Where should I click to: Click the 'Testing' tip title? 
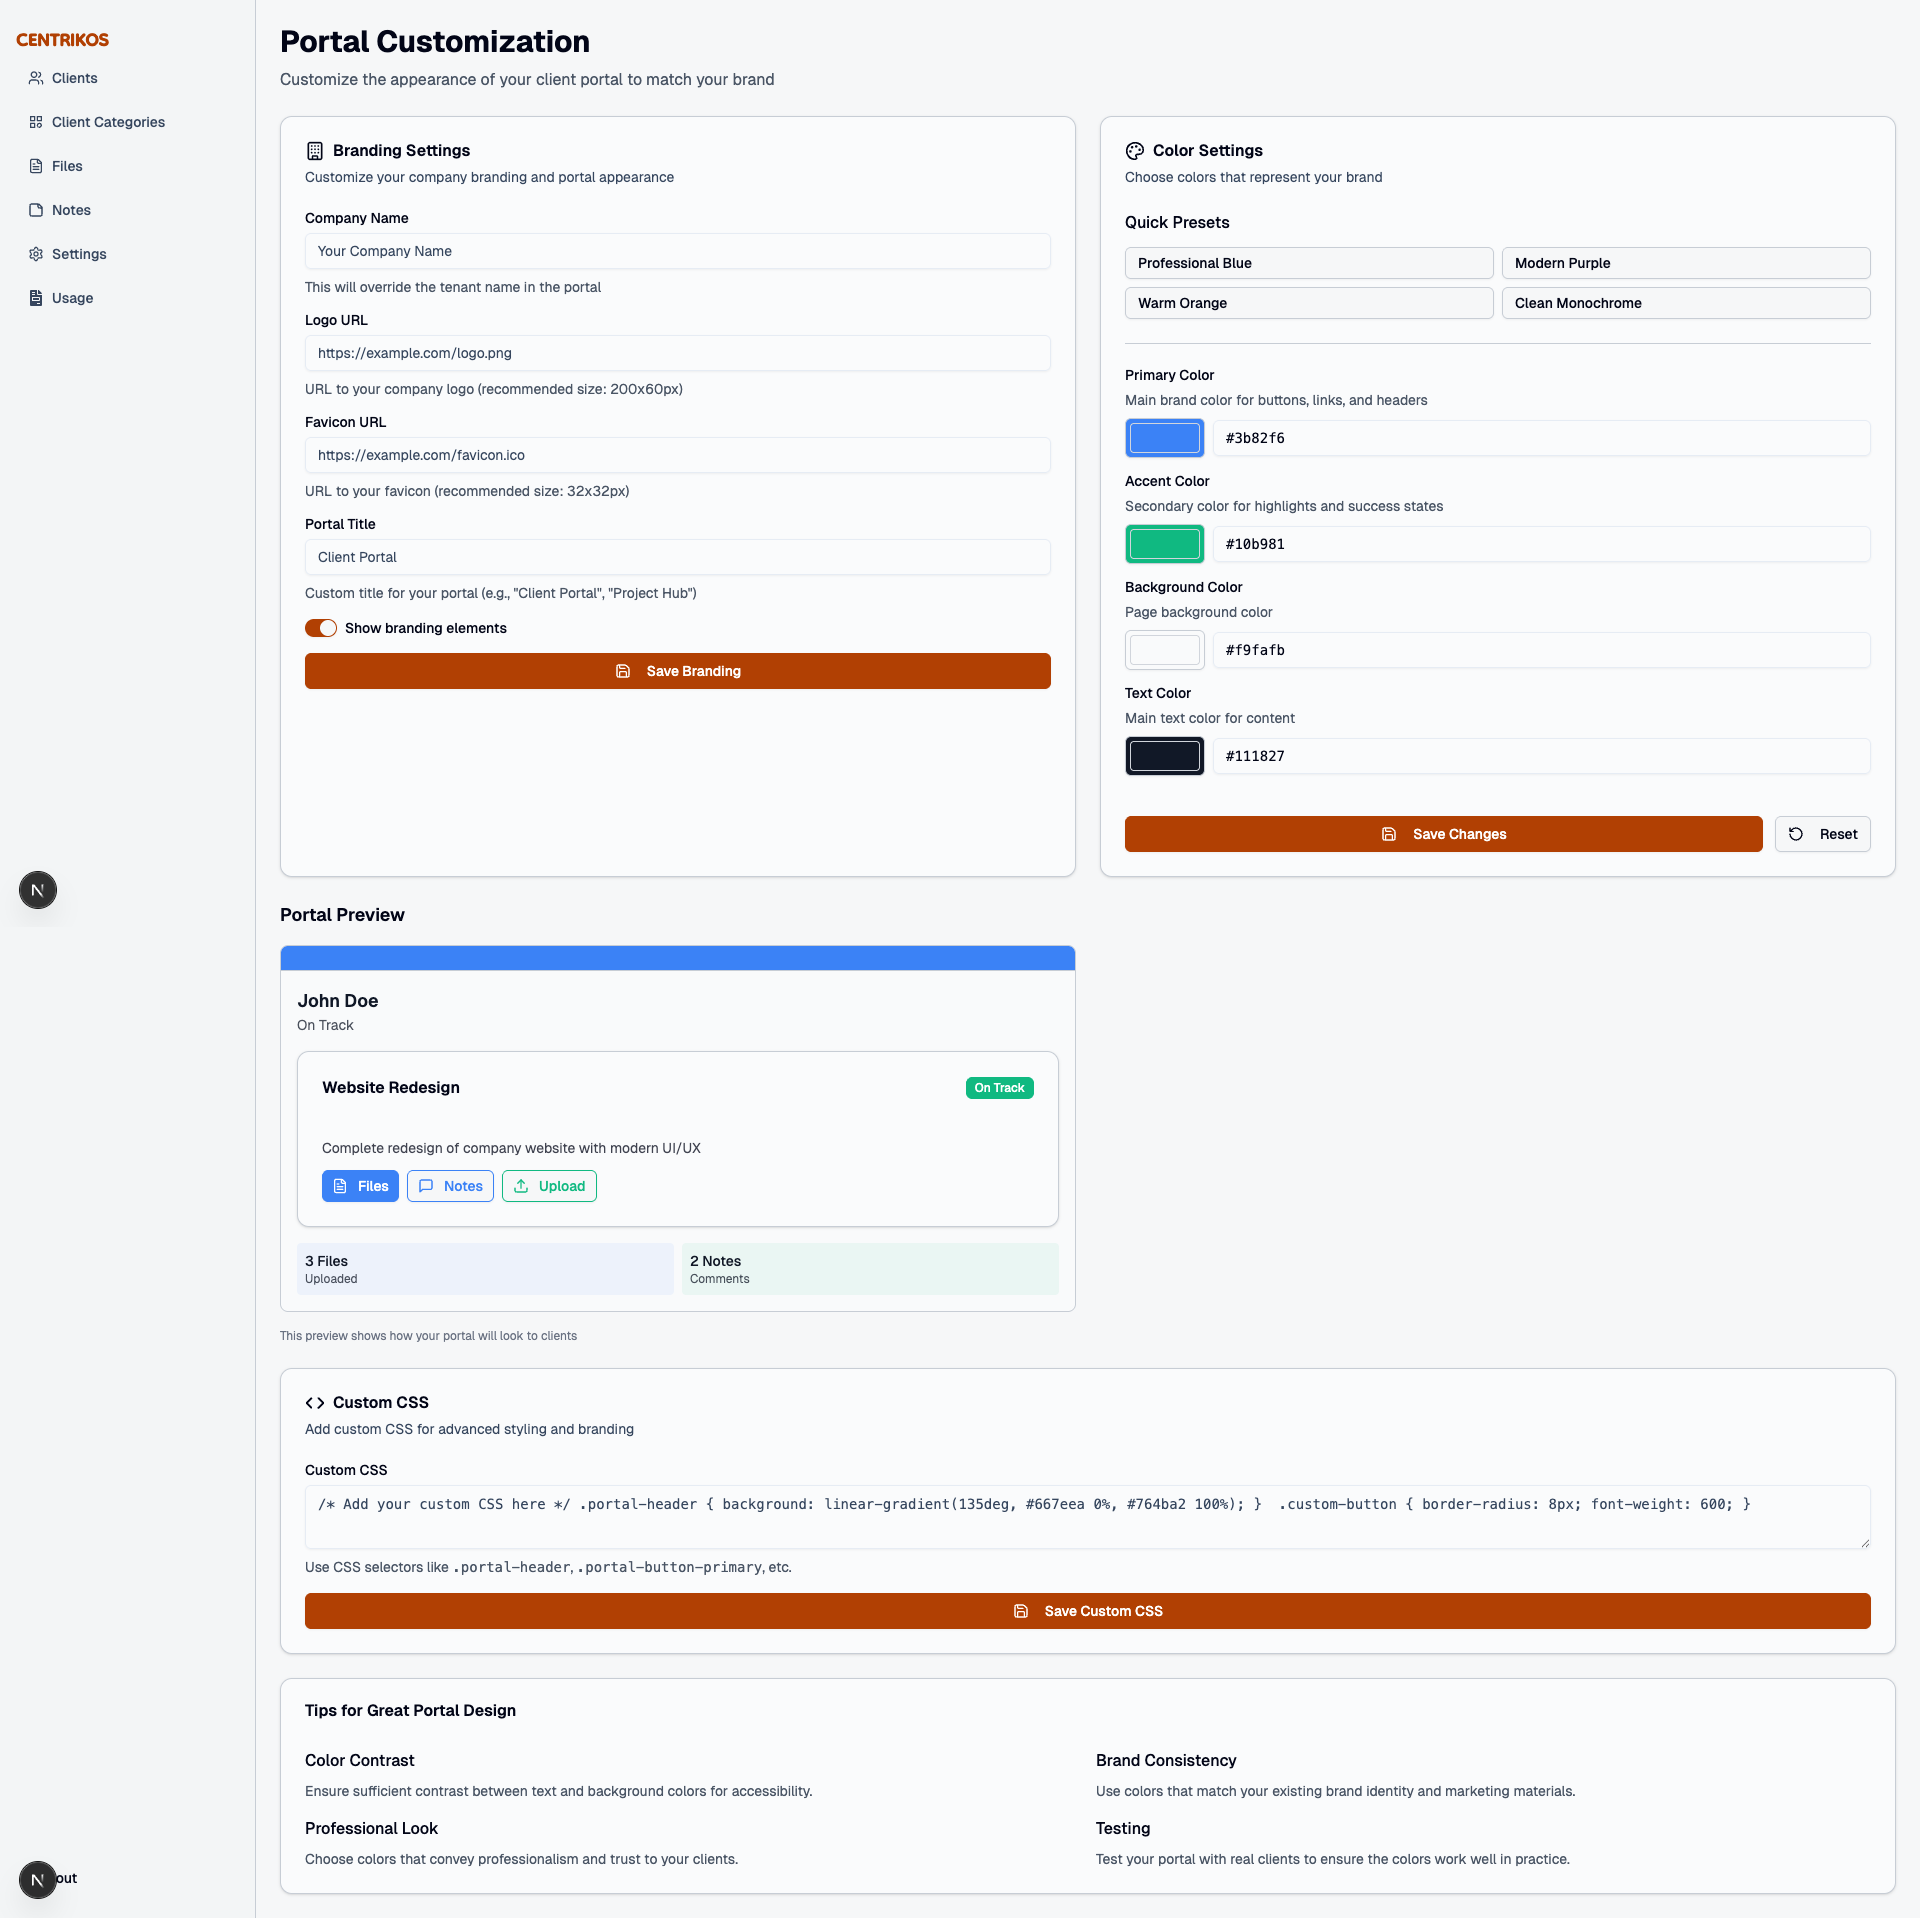click(x=1123, y=1829)
